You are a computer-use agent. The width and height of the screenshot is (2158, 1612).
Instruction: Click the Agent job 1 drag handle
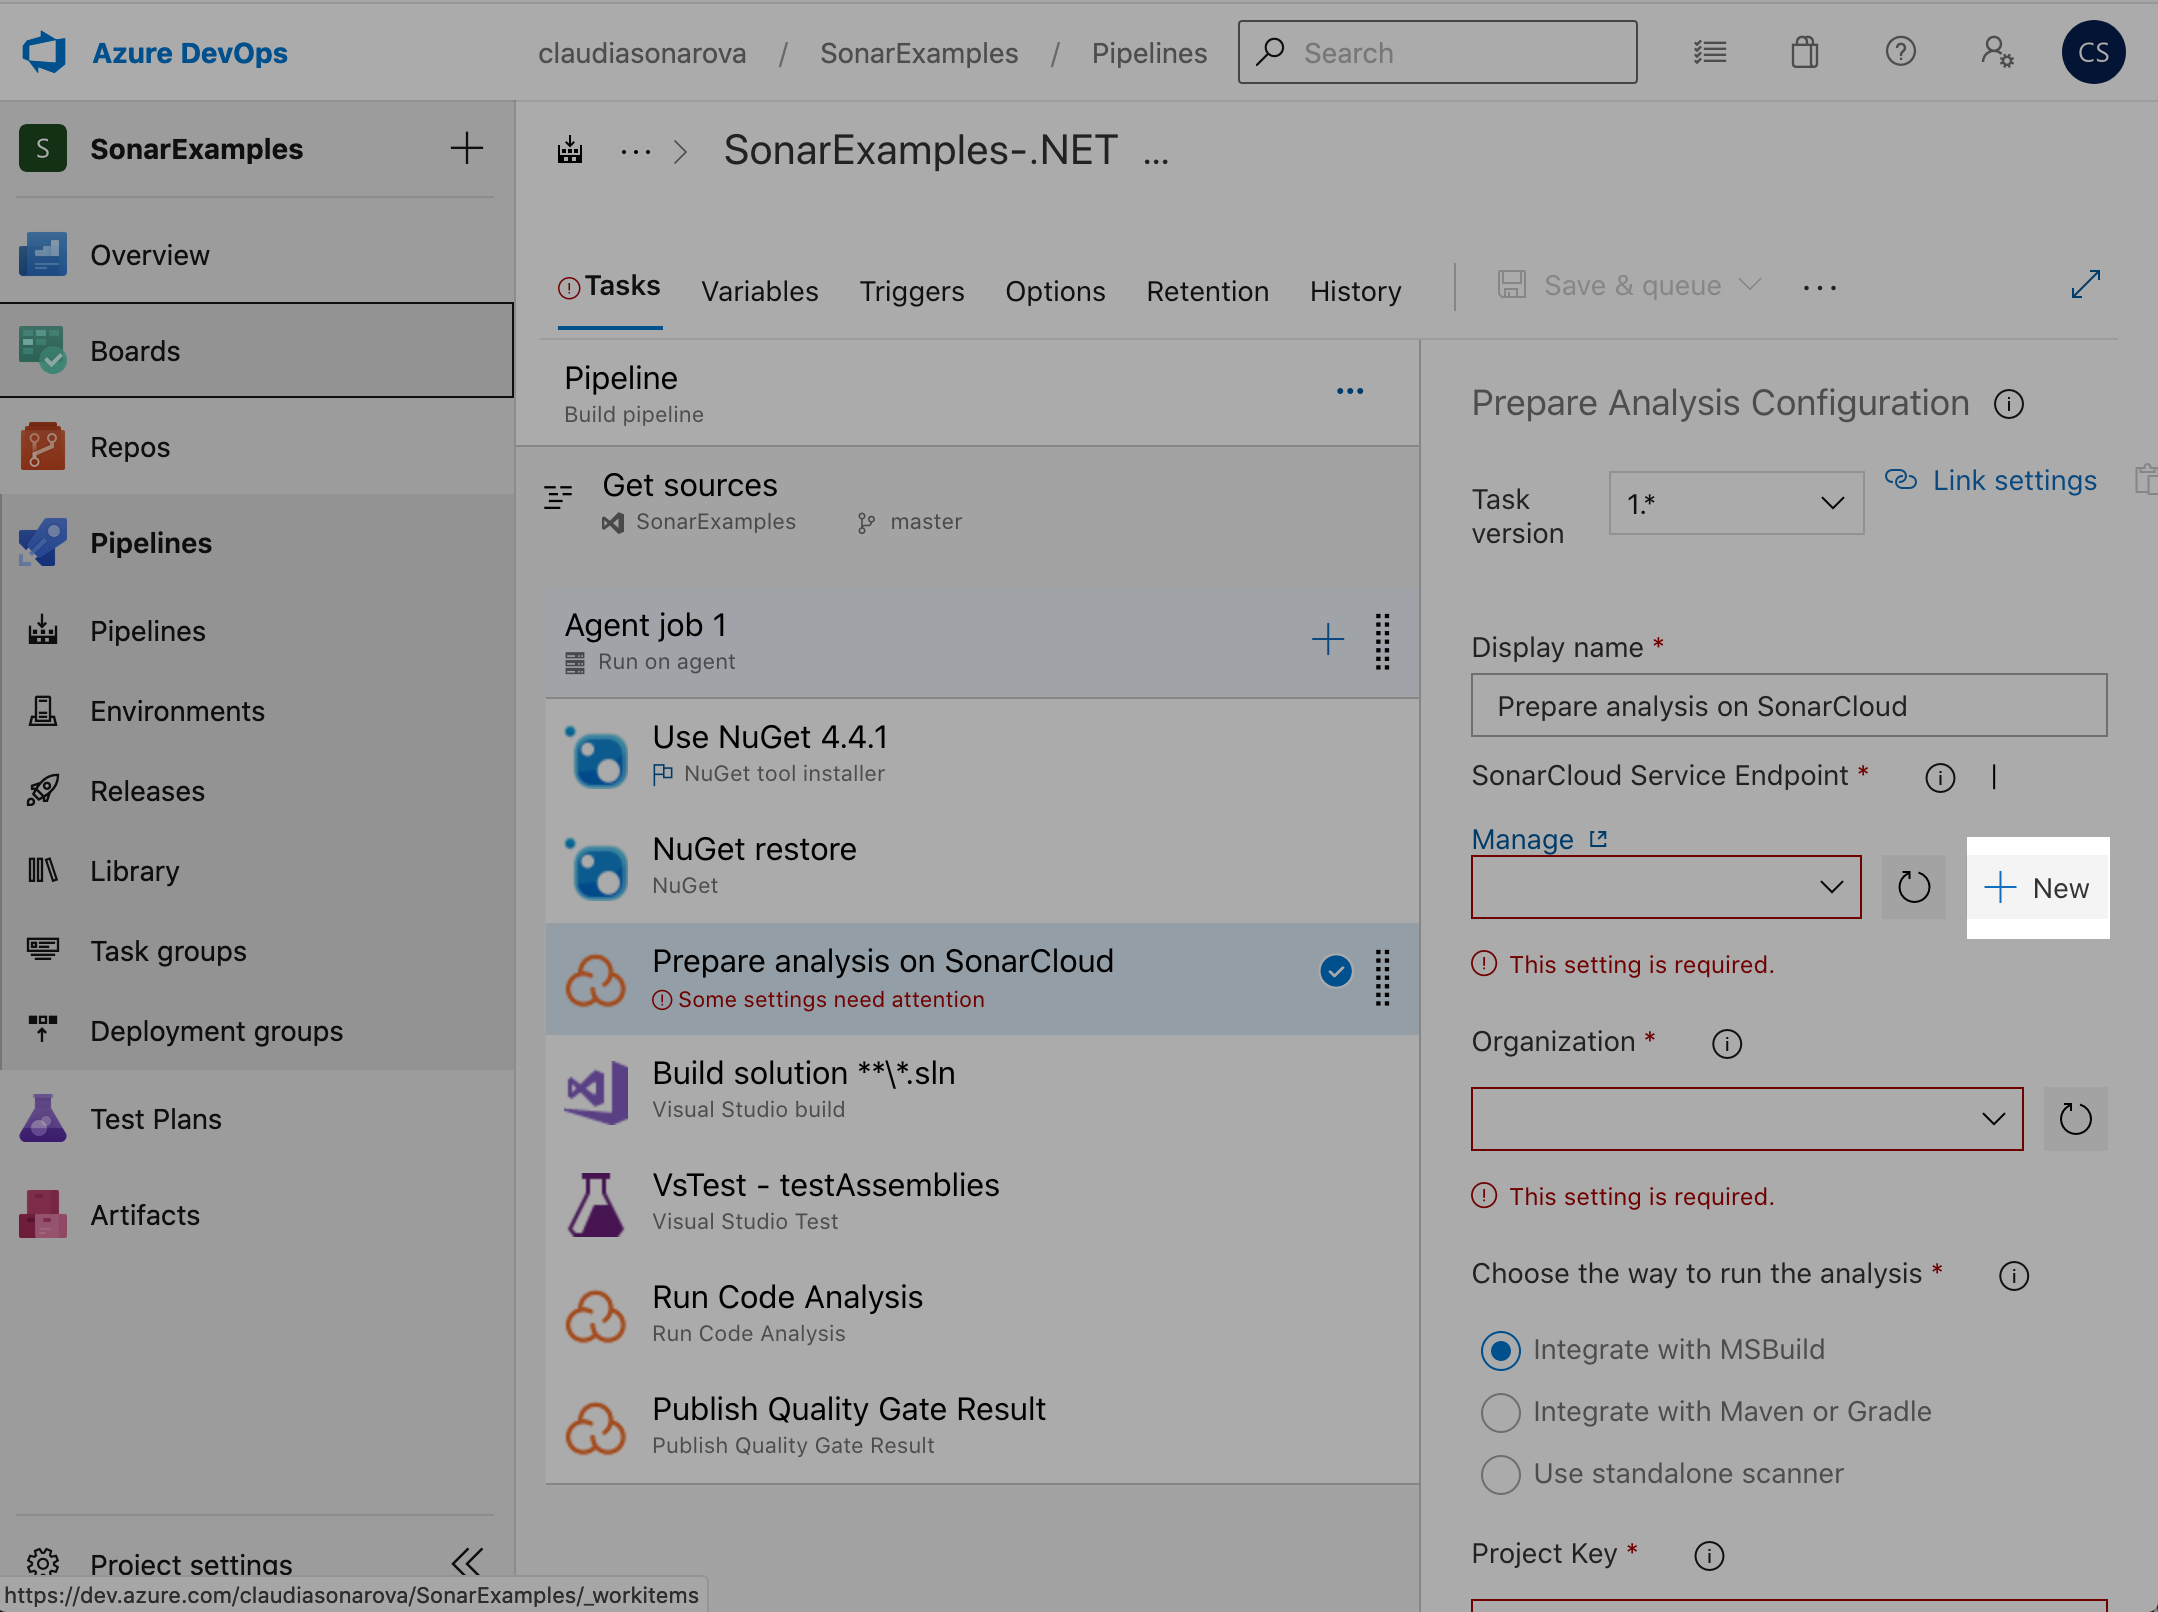1383,641
